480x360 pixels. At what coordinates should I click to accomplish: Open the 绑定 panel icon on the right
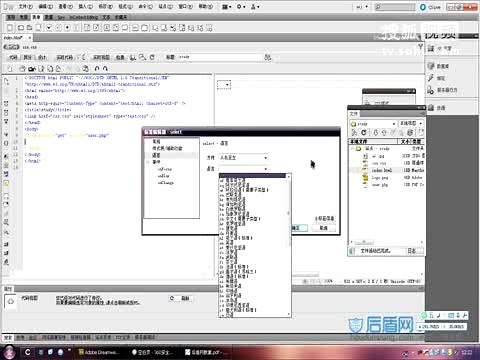click(x=431, y=78)
